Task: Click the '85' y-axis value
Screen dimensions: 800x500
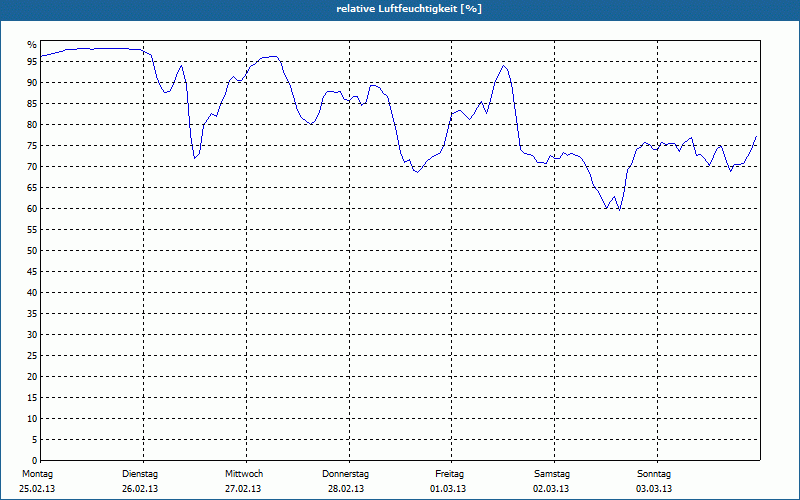Action: [32, 104]
